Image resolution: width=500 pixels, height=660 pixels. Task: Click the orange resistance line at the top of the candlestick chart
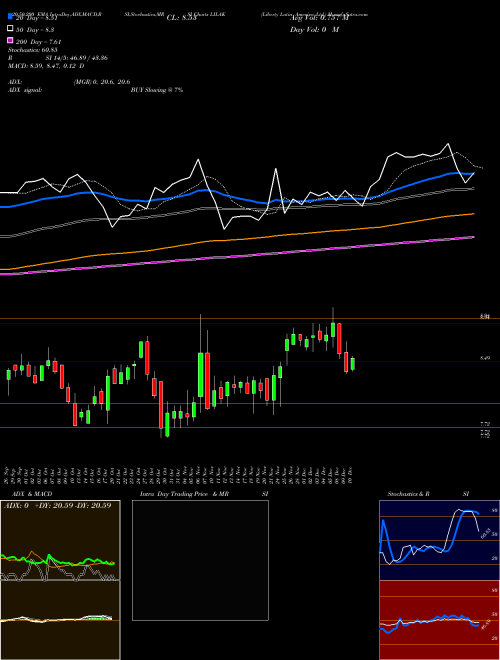250,319
